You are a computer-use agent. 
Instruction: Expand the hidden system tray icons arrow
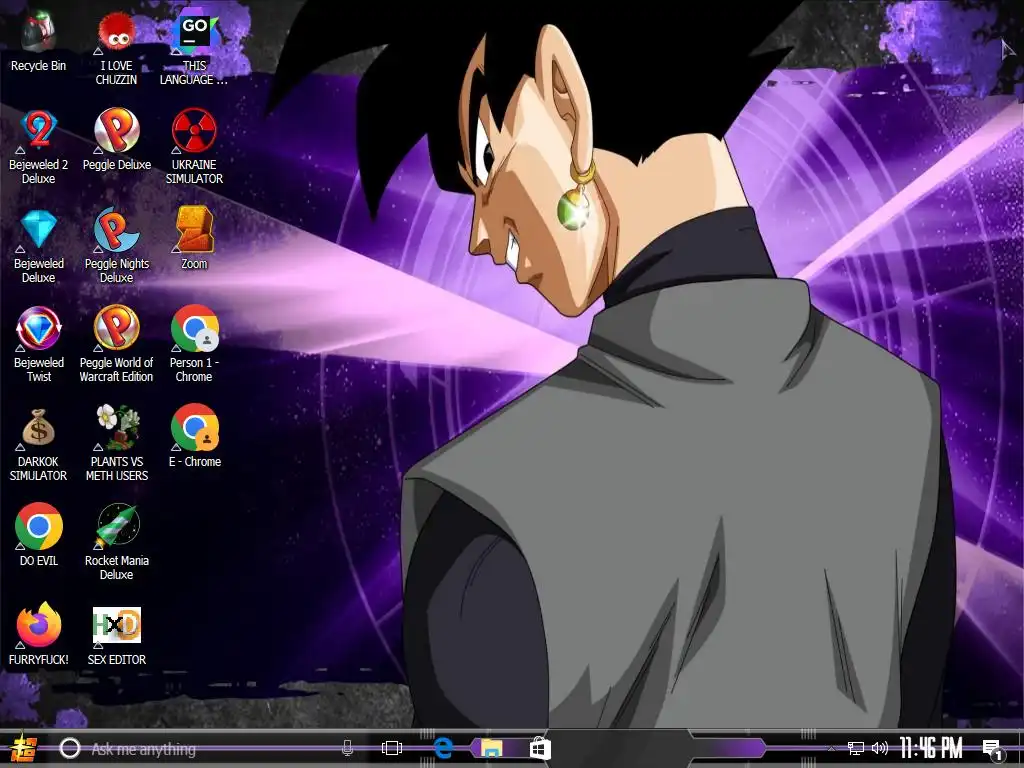click(x=831, y=749)
